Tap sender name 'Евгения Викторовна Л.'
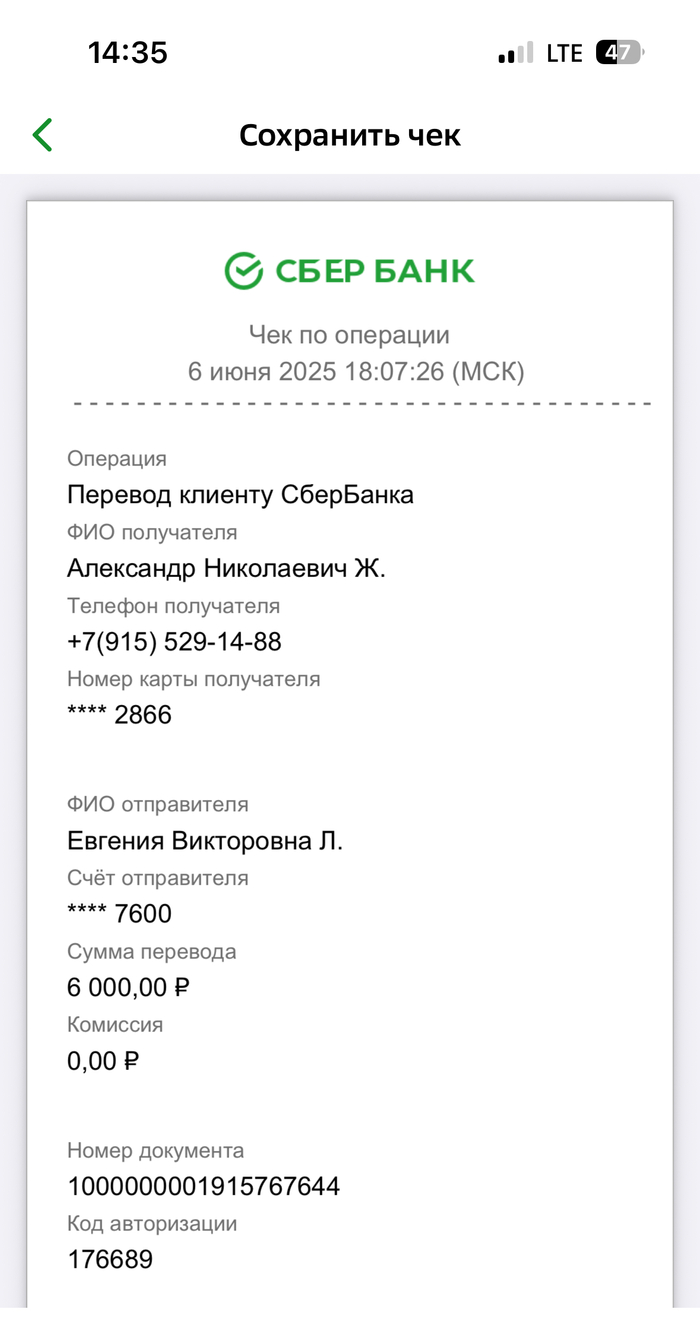Image resolution: width=700 pixels, height=1325 pixels. click(205, 841)
